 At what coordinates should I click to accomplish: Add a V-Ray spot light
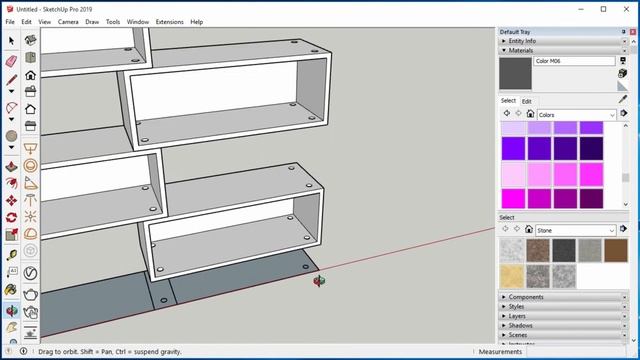pyautogui.click(x=31, y=183)
